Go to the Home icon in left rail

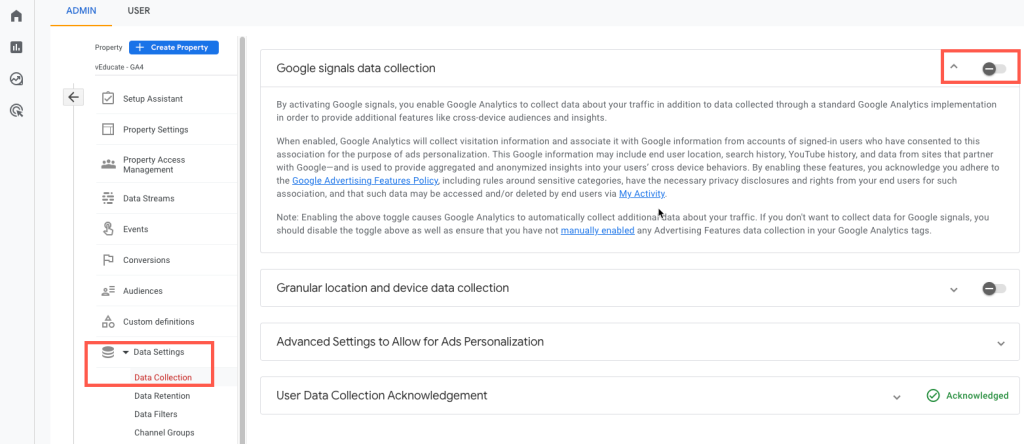(16, 16)
